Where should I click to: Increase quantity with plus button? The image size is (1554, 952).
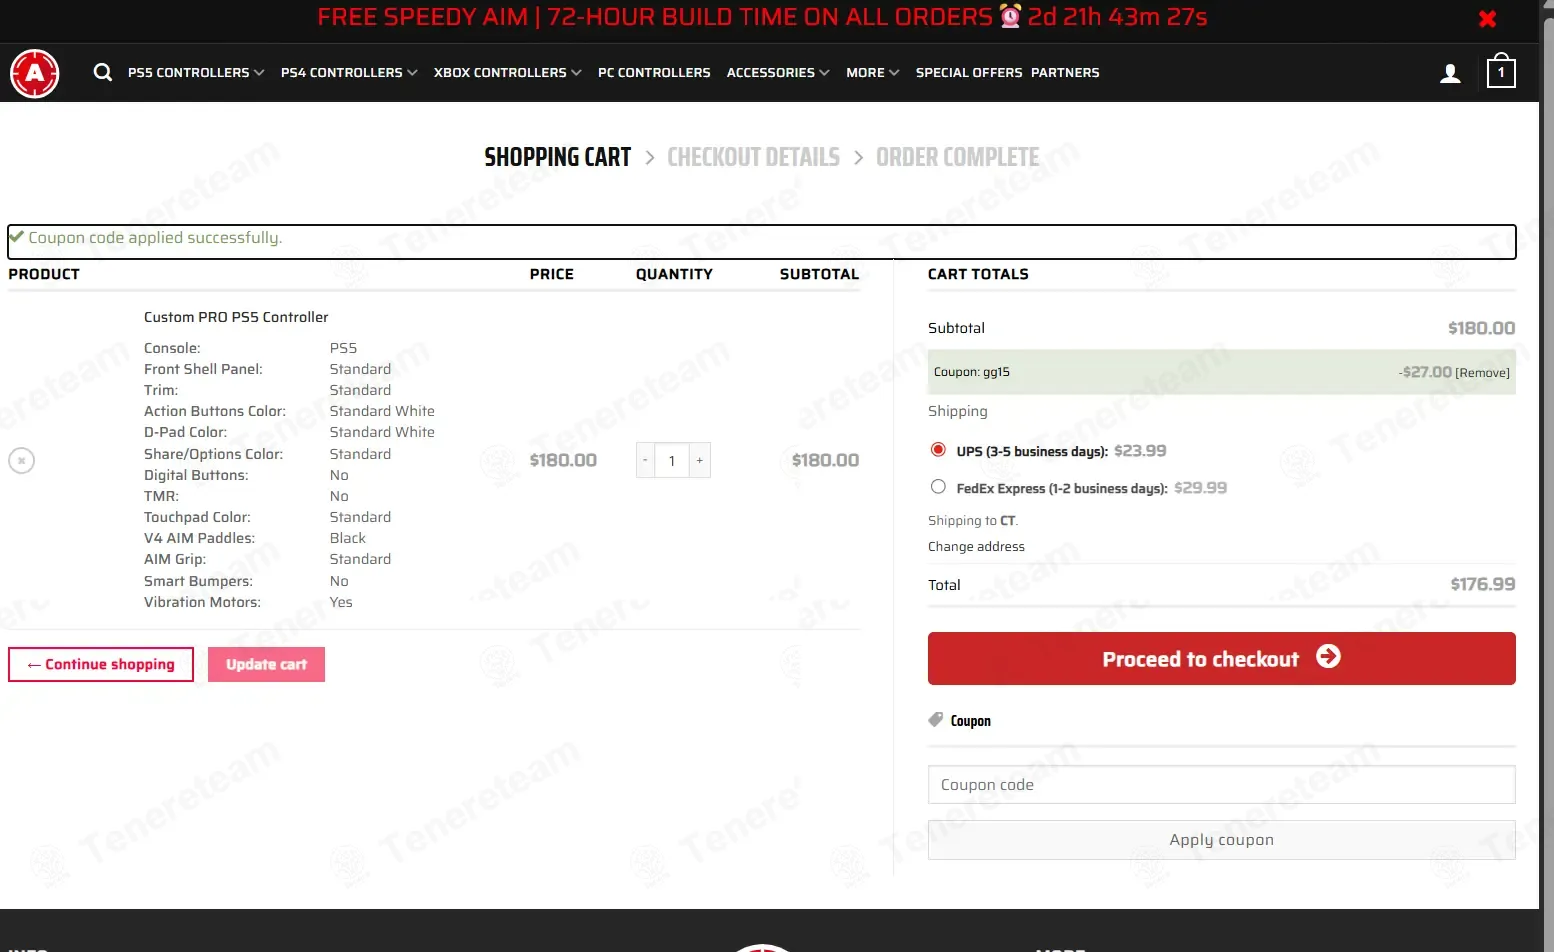(x=700, y=460)
